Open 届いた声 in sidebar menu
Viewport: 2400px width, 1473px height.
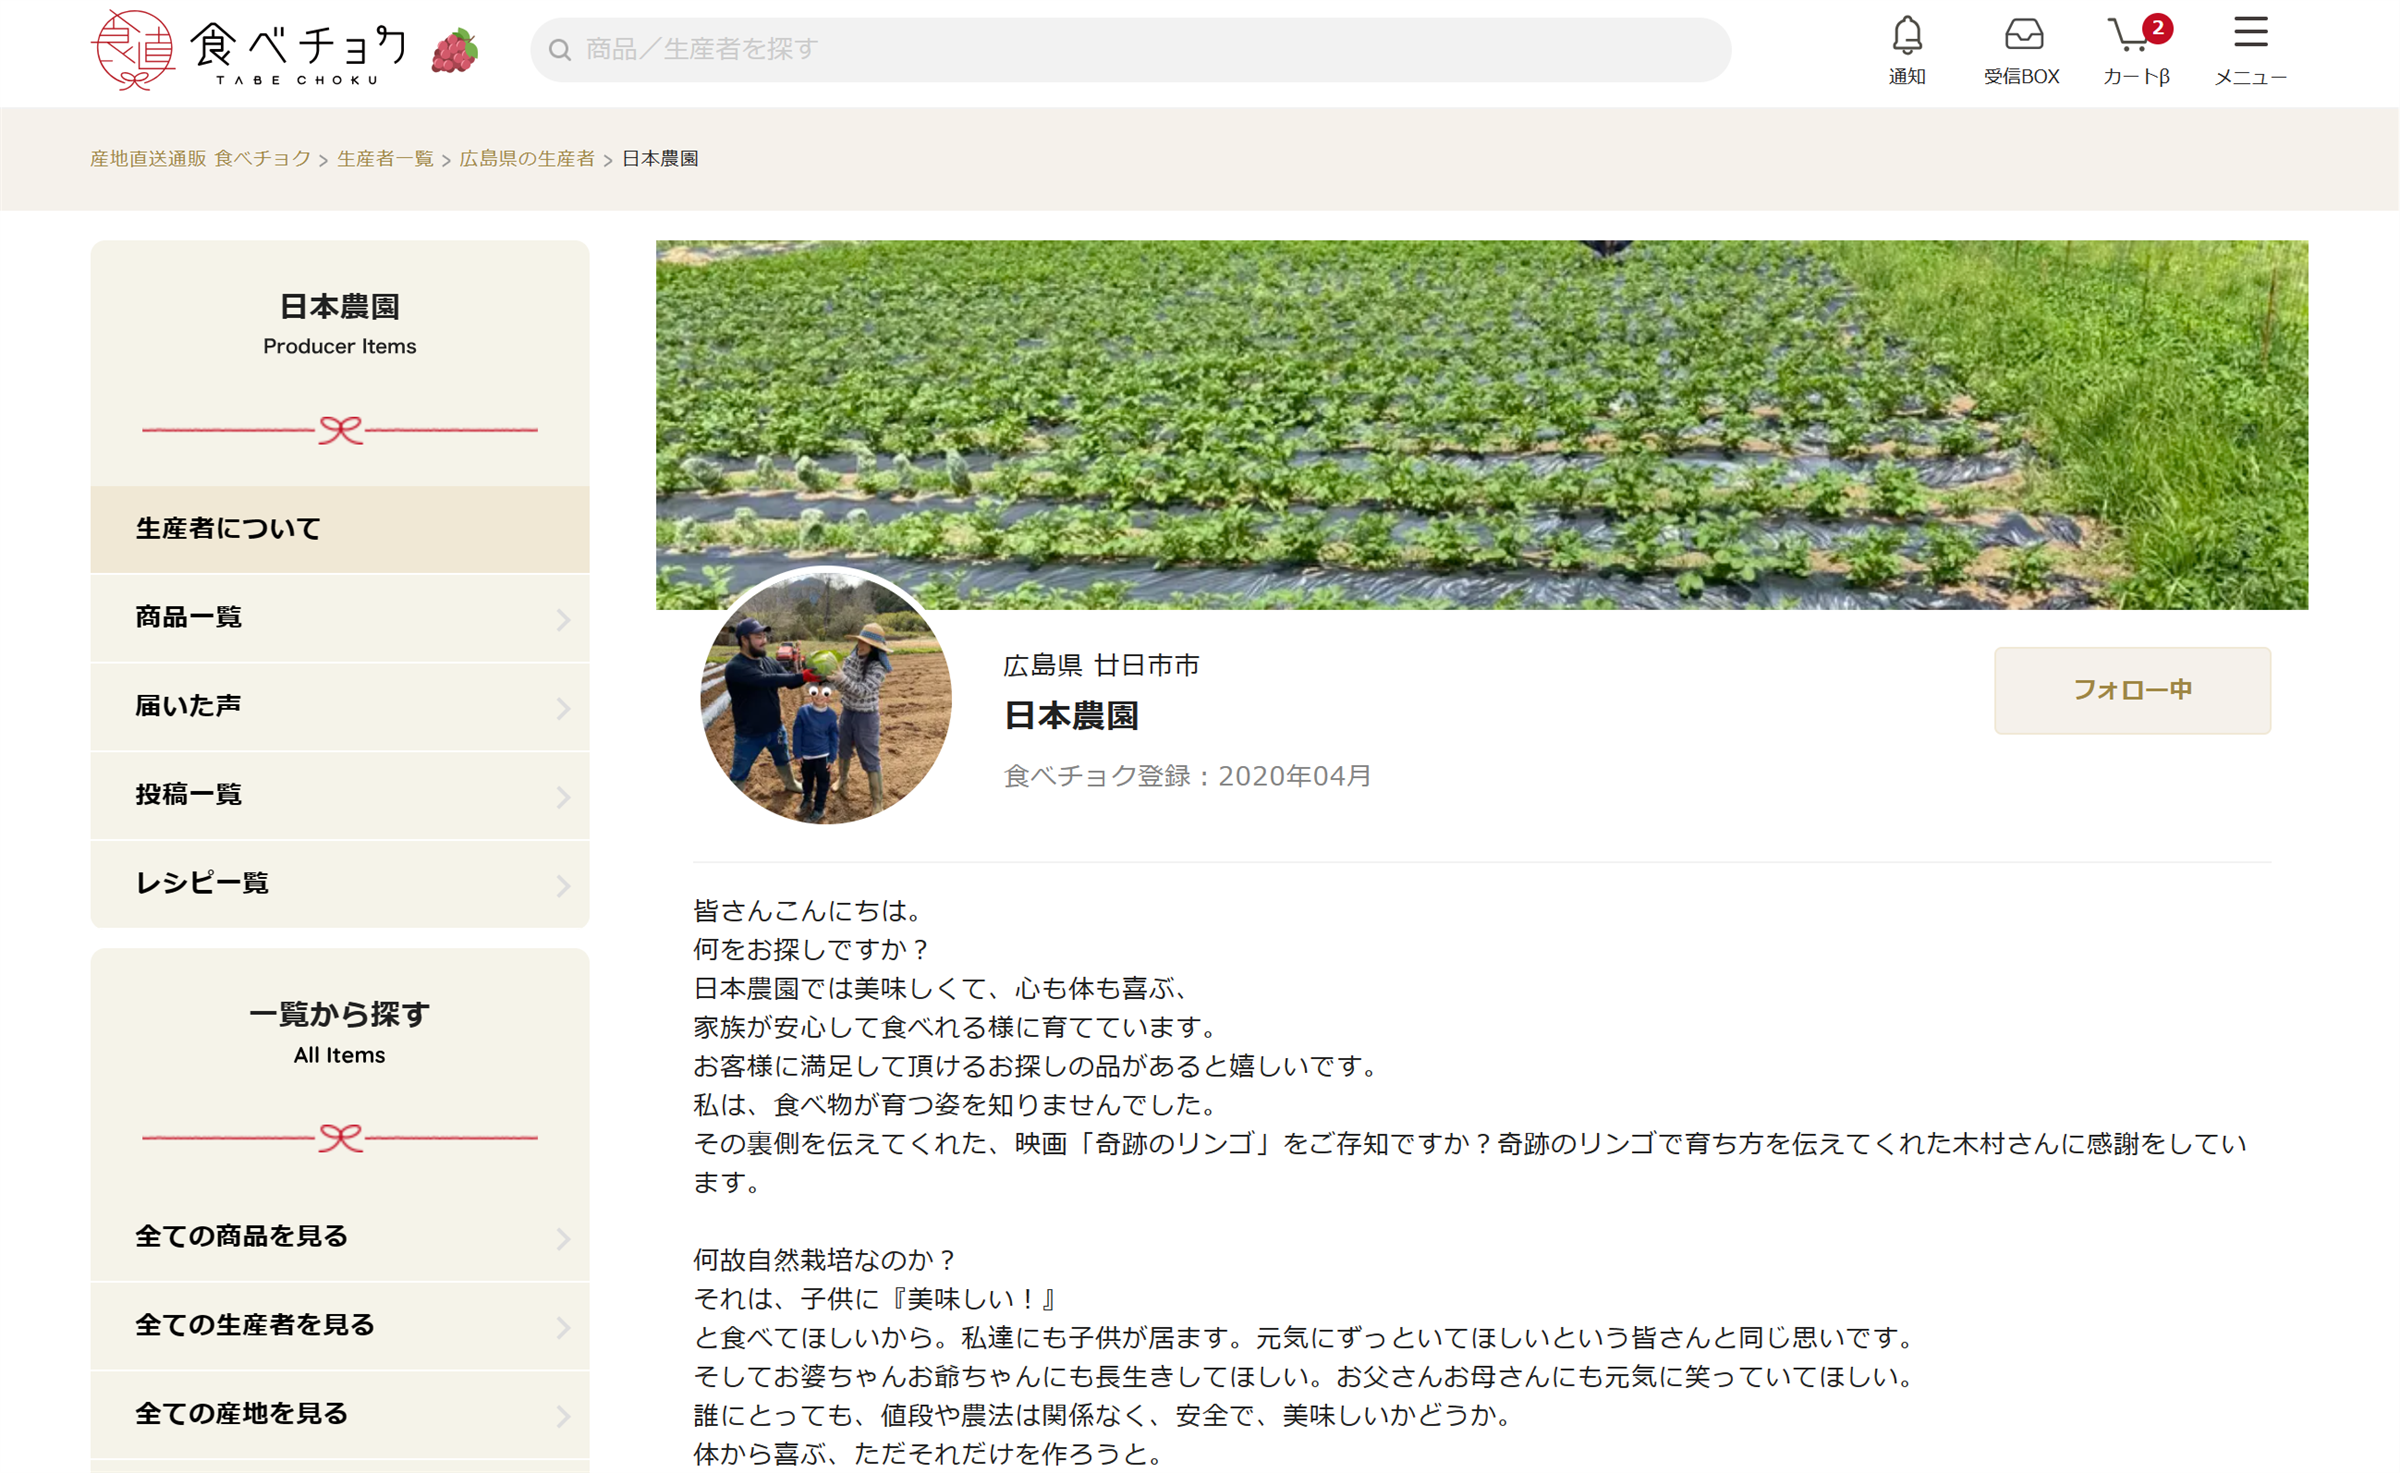pyautogui.click(x=340, y=706)
